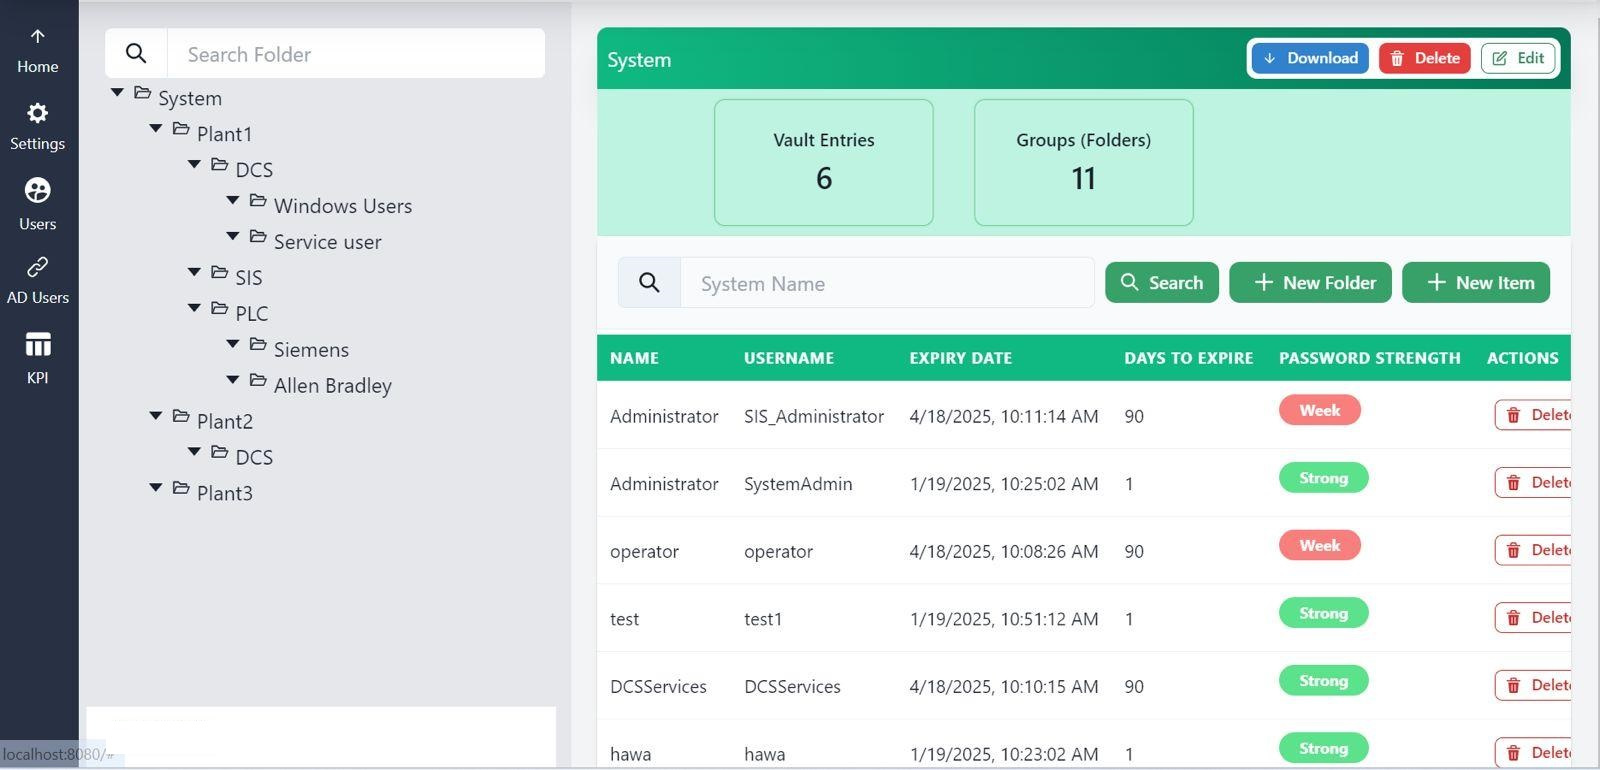The image size is (1600, 770).
Task: Open the Users section icon
Action: click(x=37, y=190)
